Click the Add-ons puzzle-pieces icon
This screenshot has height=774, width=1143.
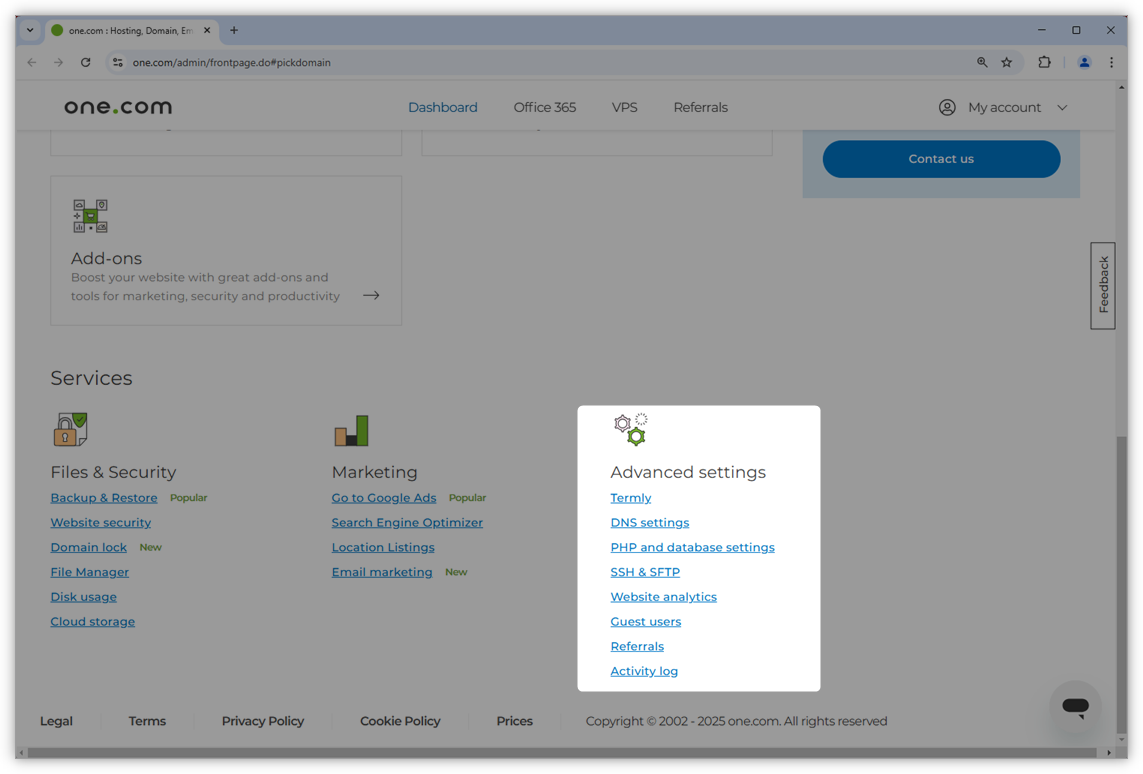click(x=90, y=215)
